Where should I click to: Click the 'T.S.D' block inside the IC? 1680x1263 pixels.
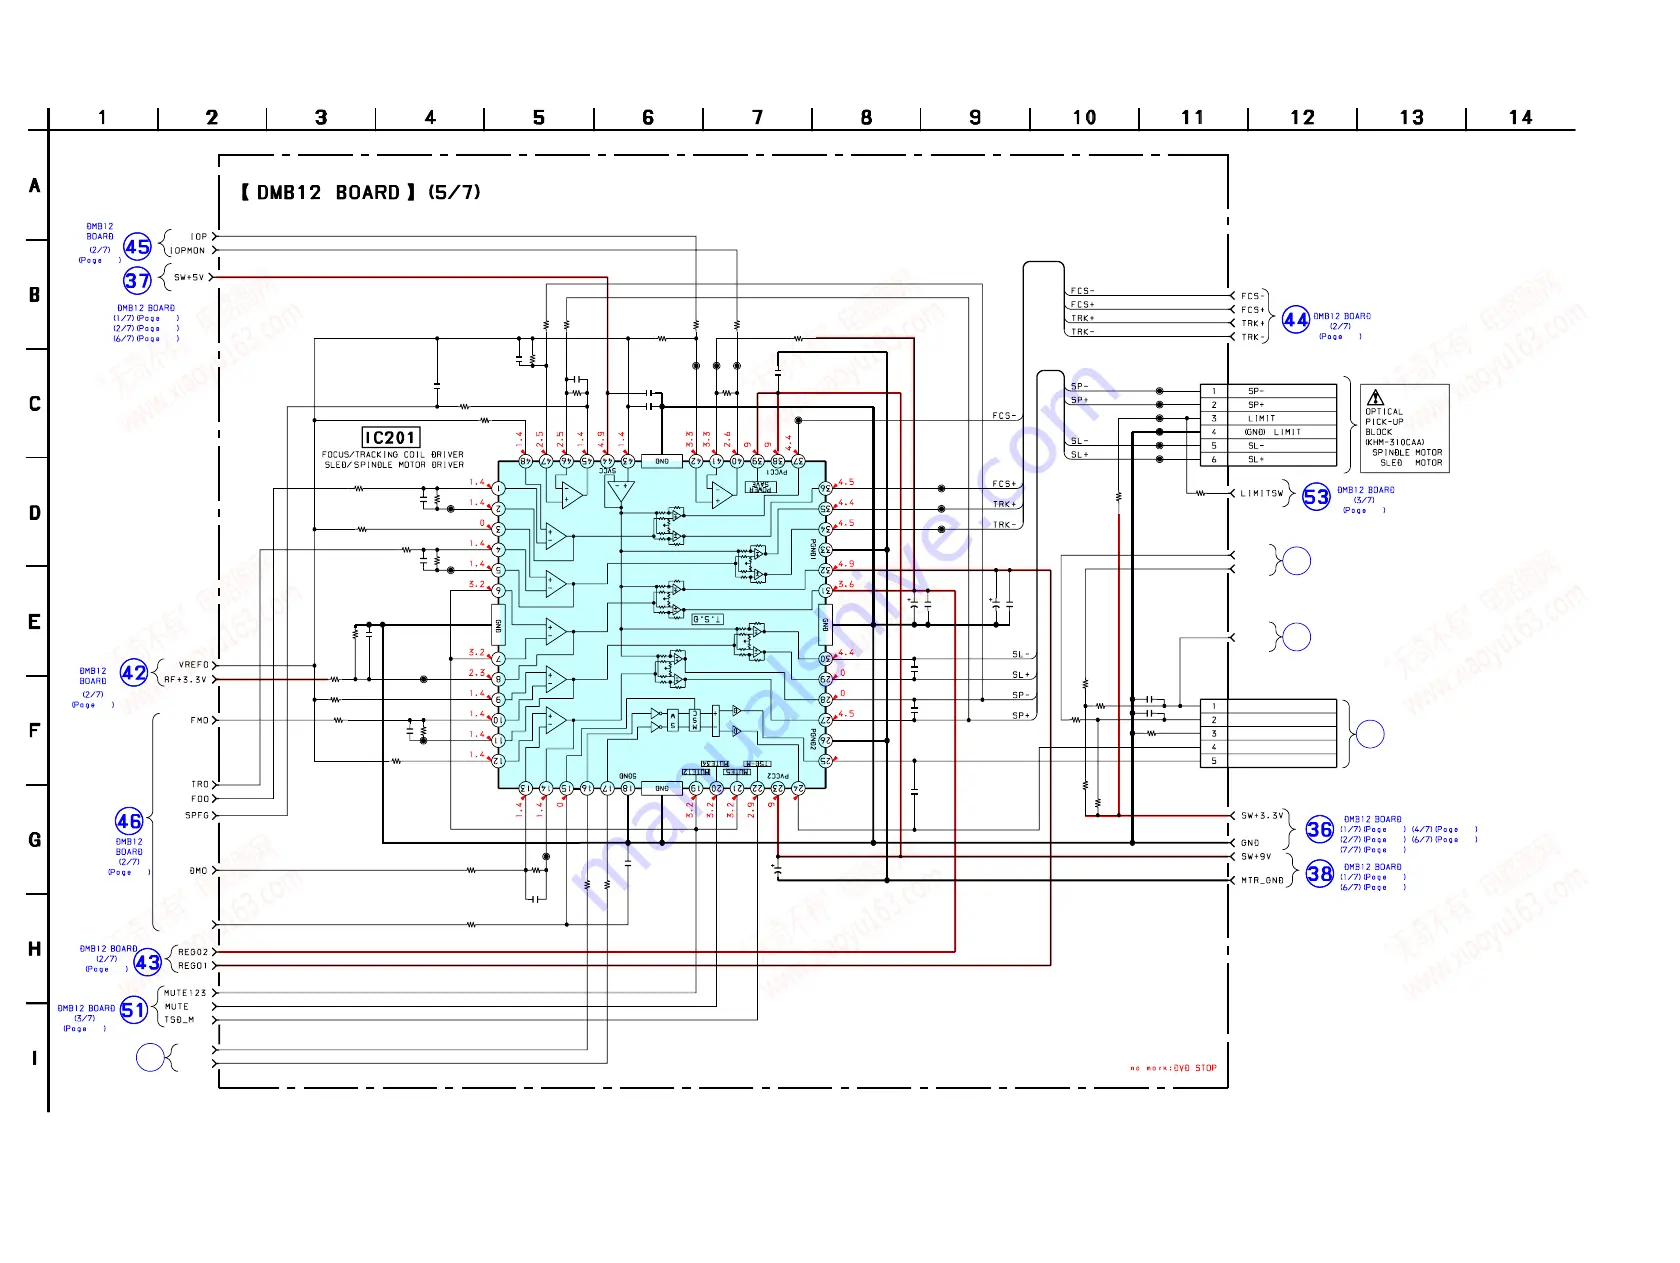tap(708, 620)
